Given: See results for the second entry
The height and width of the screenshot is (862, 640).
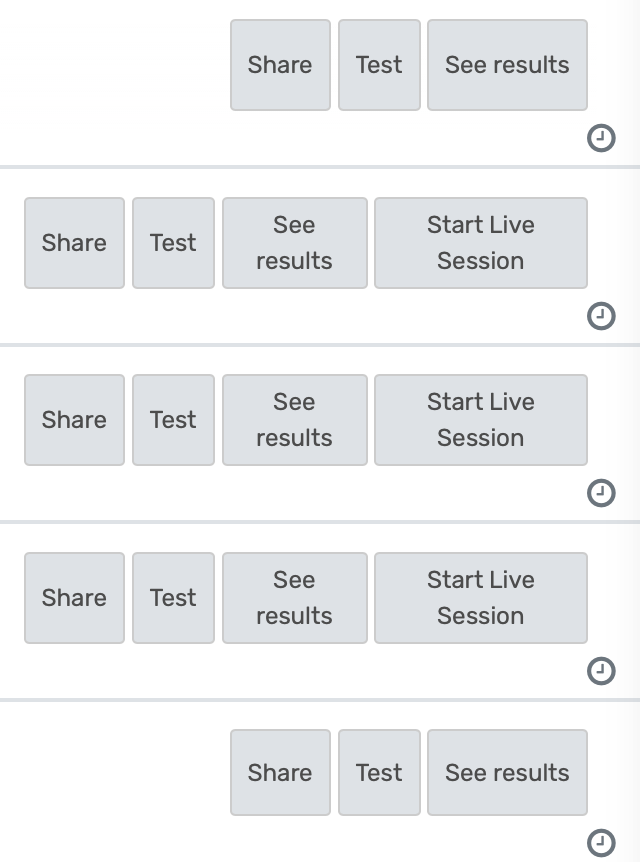Looking at the screenshot, I should tap(294, 242).
